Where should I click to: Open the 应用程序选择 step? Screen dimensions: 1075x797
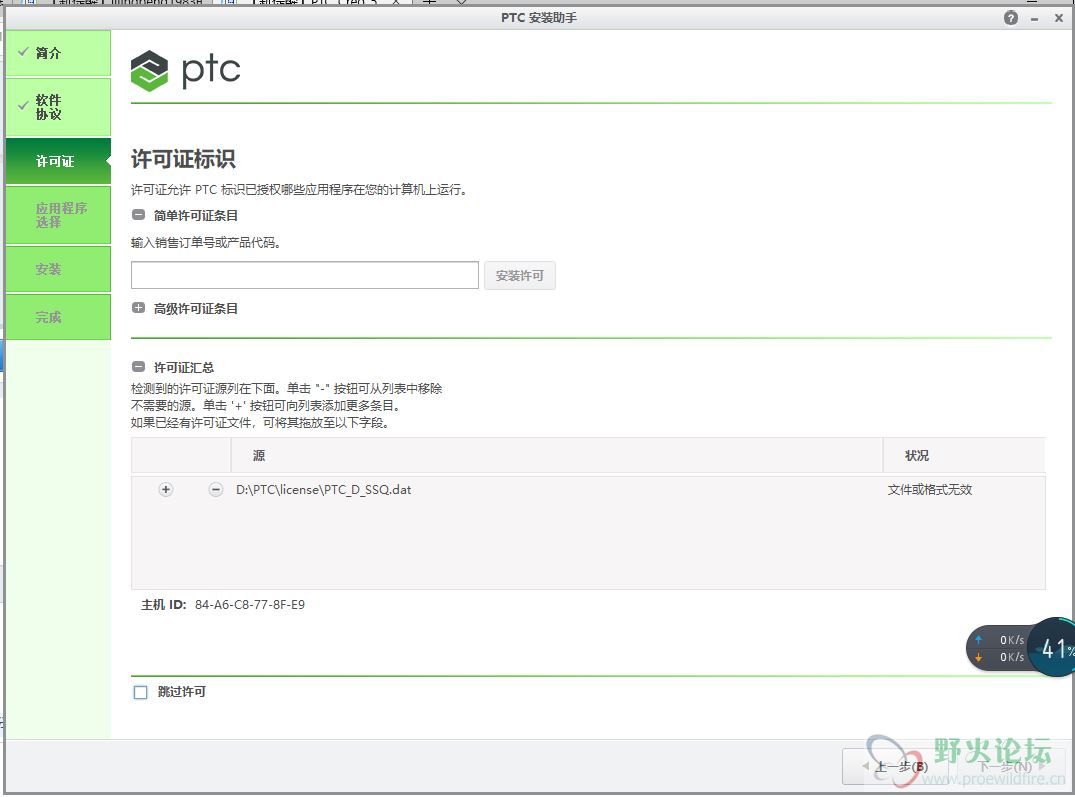pyautogui.click(x=58, y=214)
